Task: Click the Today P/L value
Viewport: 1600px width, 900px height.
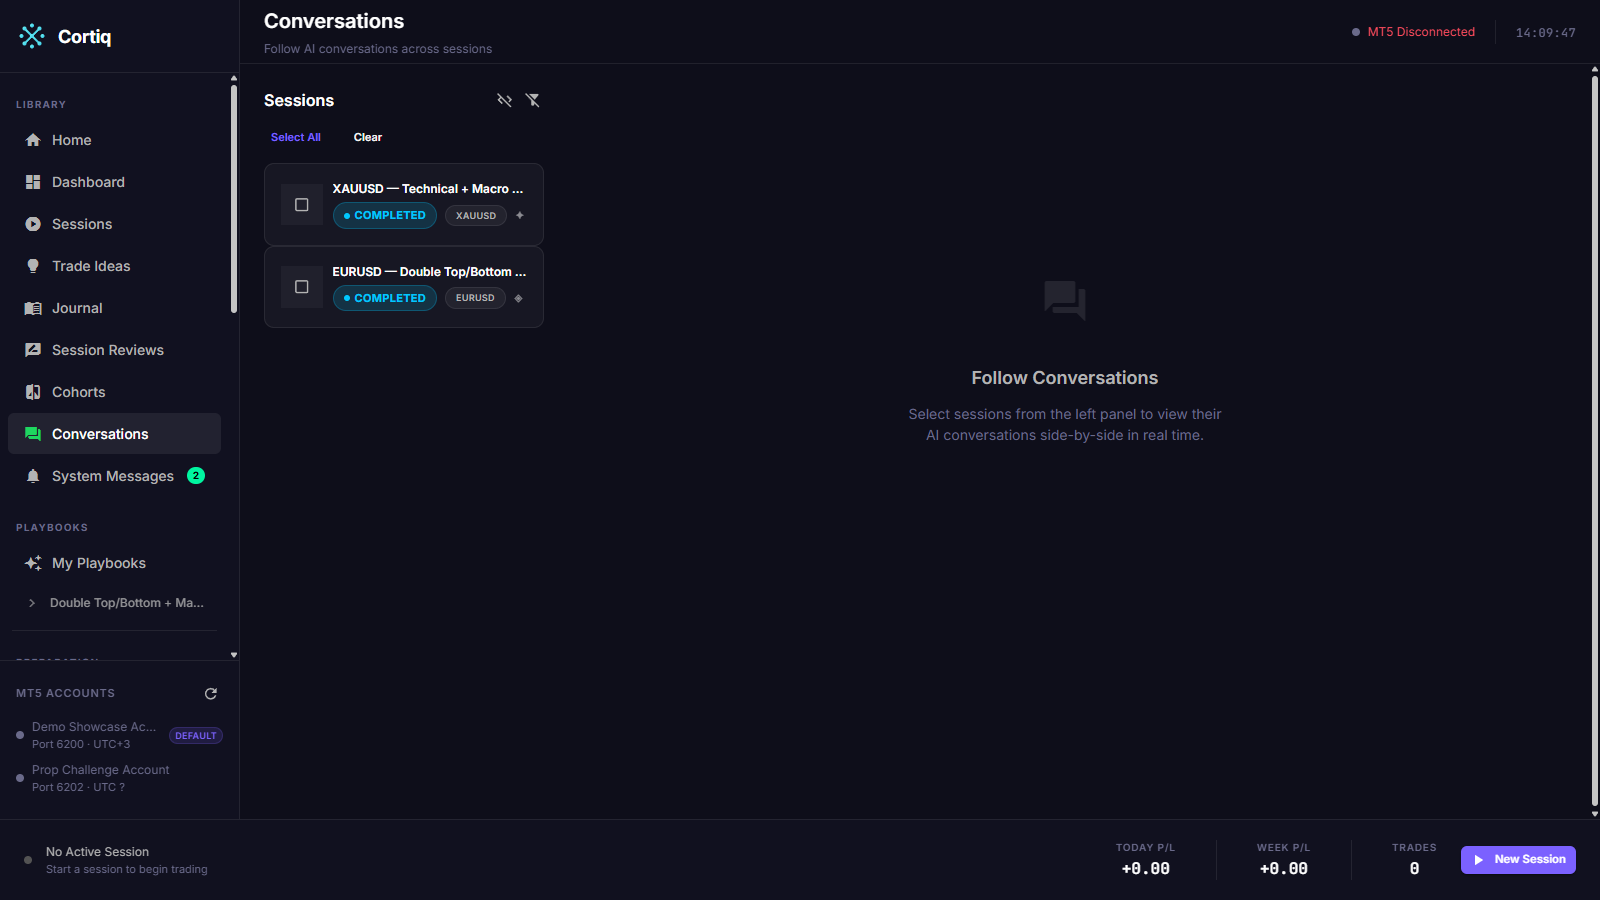Action: (1146, 869)
